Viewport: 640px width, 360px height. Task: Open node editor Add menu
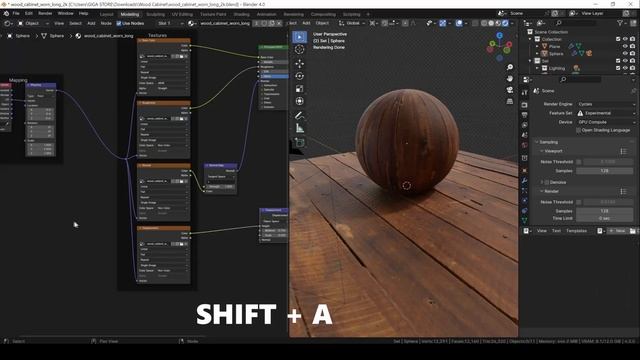[91, 24]
